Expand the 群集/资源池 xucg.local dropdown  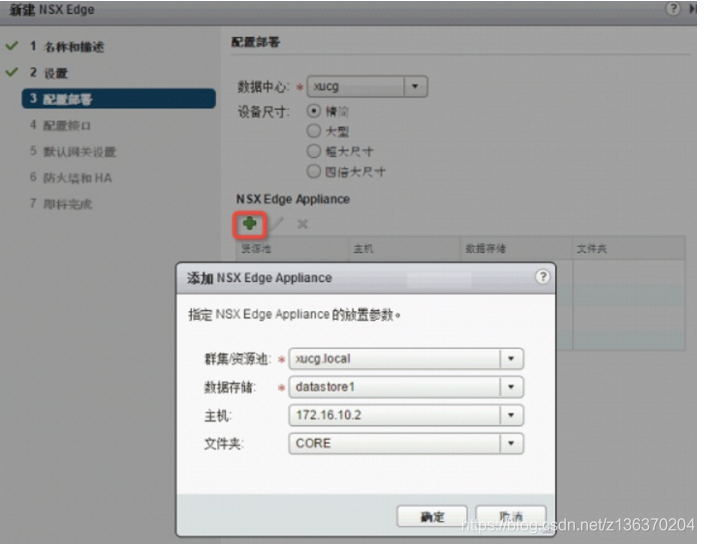coord(511,359)
